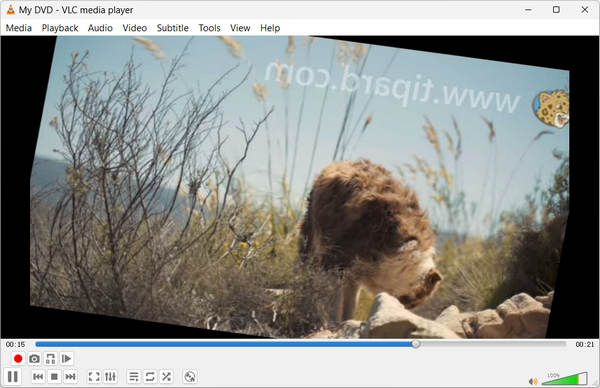The height and width of the screenshot is (388, 600).
Task: Advance frame by frame
Action: point(66,359)
